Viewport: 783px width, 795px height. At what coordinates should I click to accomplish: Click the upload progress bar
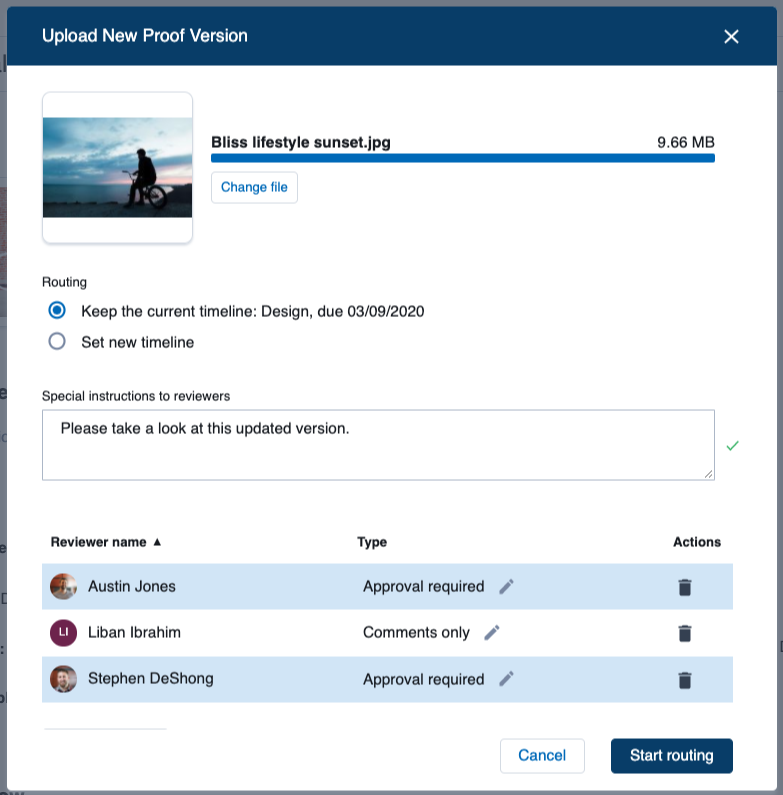(x=462, y=158)
